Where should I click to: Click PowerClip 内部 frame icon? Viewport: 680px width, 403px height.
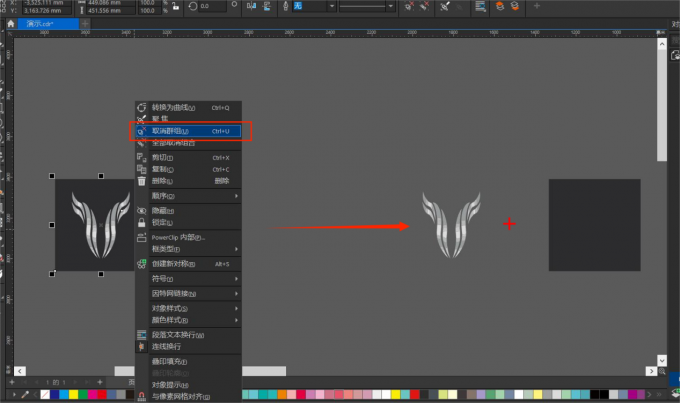click(x=142, y=237)
